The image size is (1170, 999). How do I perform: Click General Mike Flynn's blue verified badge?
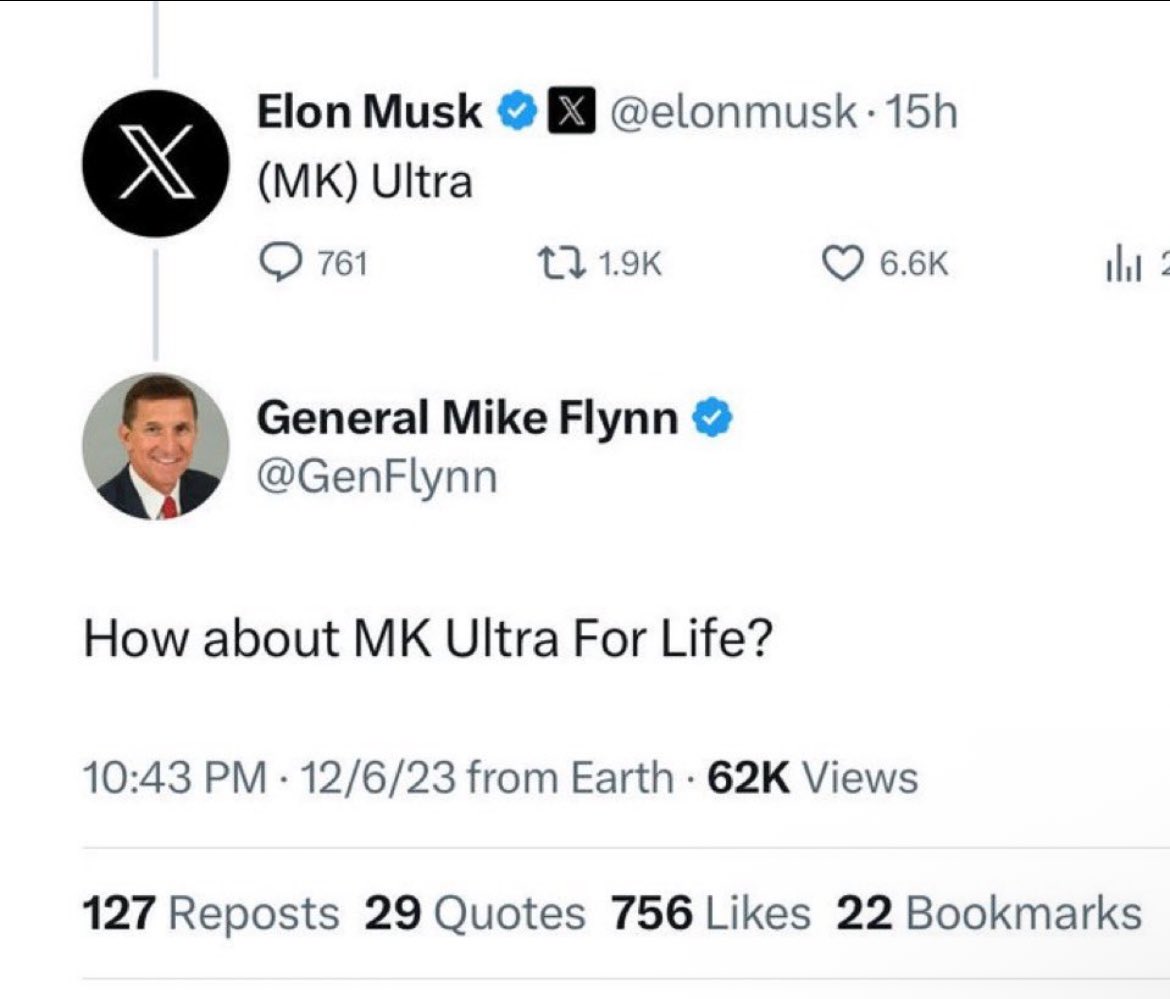[714, 418]
